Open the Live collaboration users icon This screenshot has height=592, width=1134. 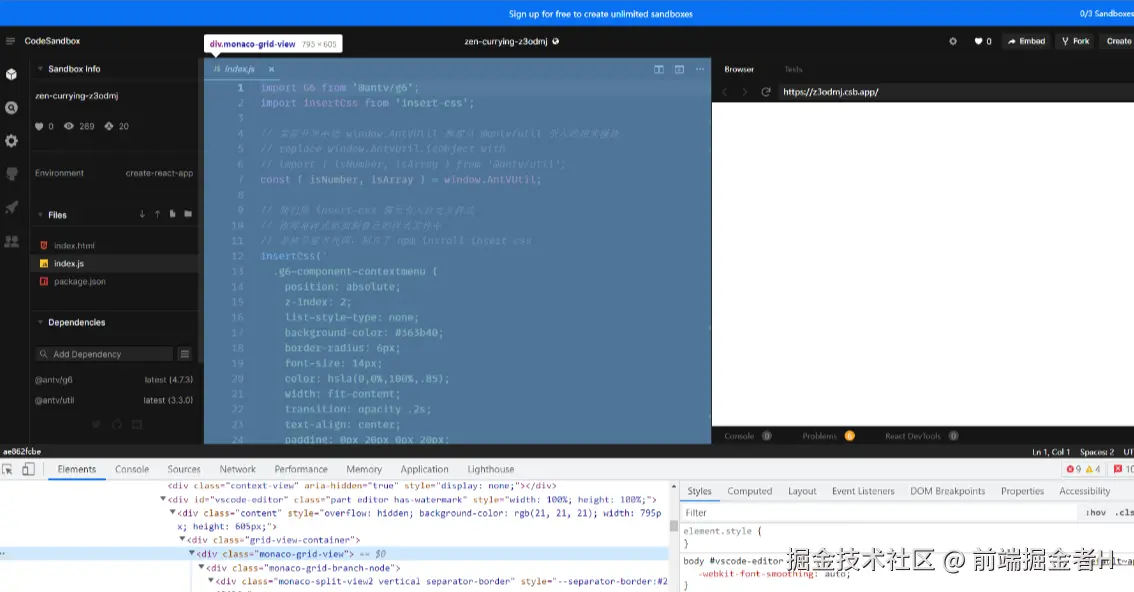12,241
